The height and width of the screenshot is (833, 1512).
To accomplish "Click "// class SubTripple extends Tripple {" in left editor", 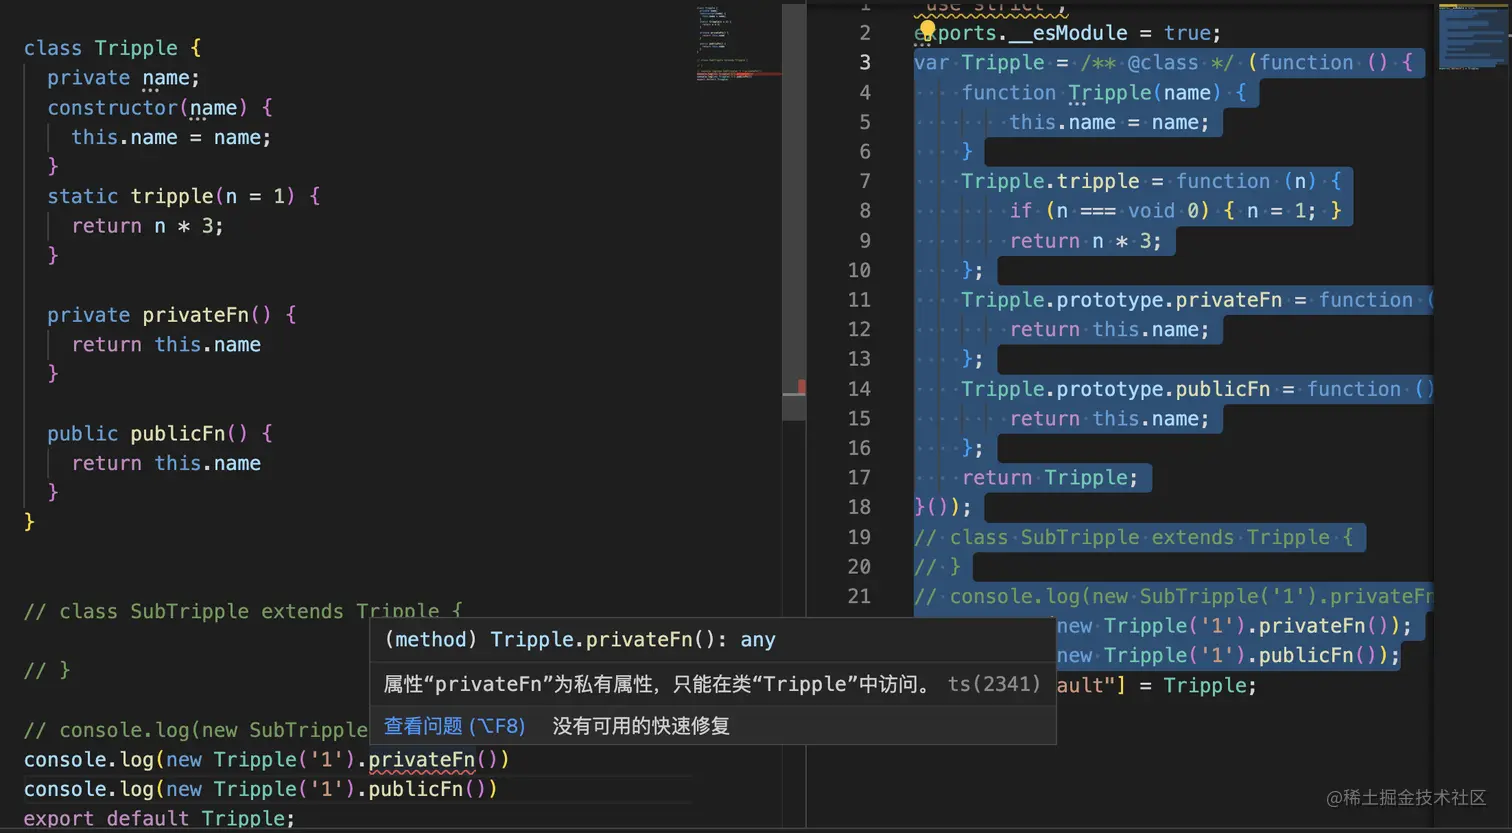I will [243, 611].
